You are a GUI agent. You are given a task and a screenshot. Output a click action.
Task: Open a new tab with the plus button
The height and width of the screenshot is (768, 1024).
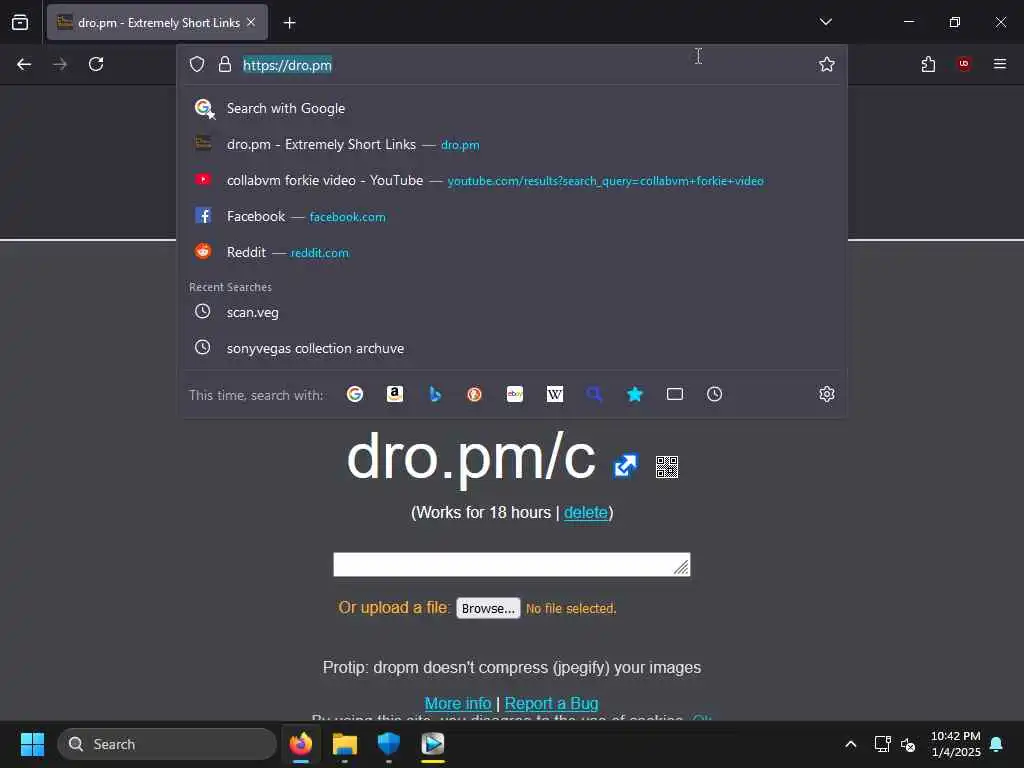[x=289, y=23]
